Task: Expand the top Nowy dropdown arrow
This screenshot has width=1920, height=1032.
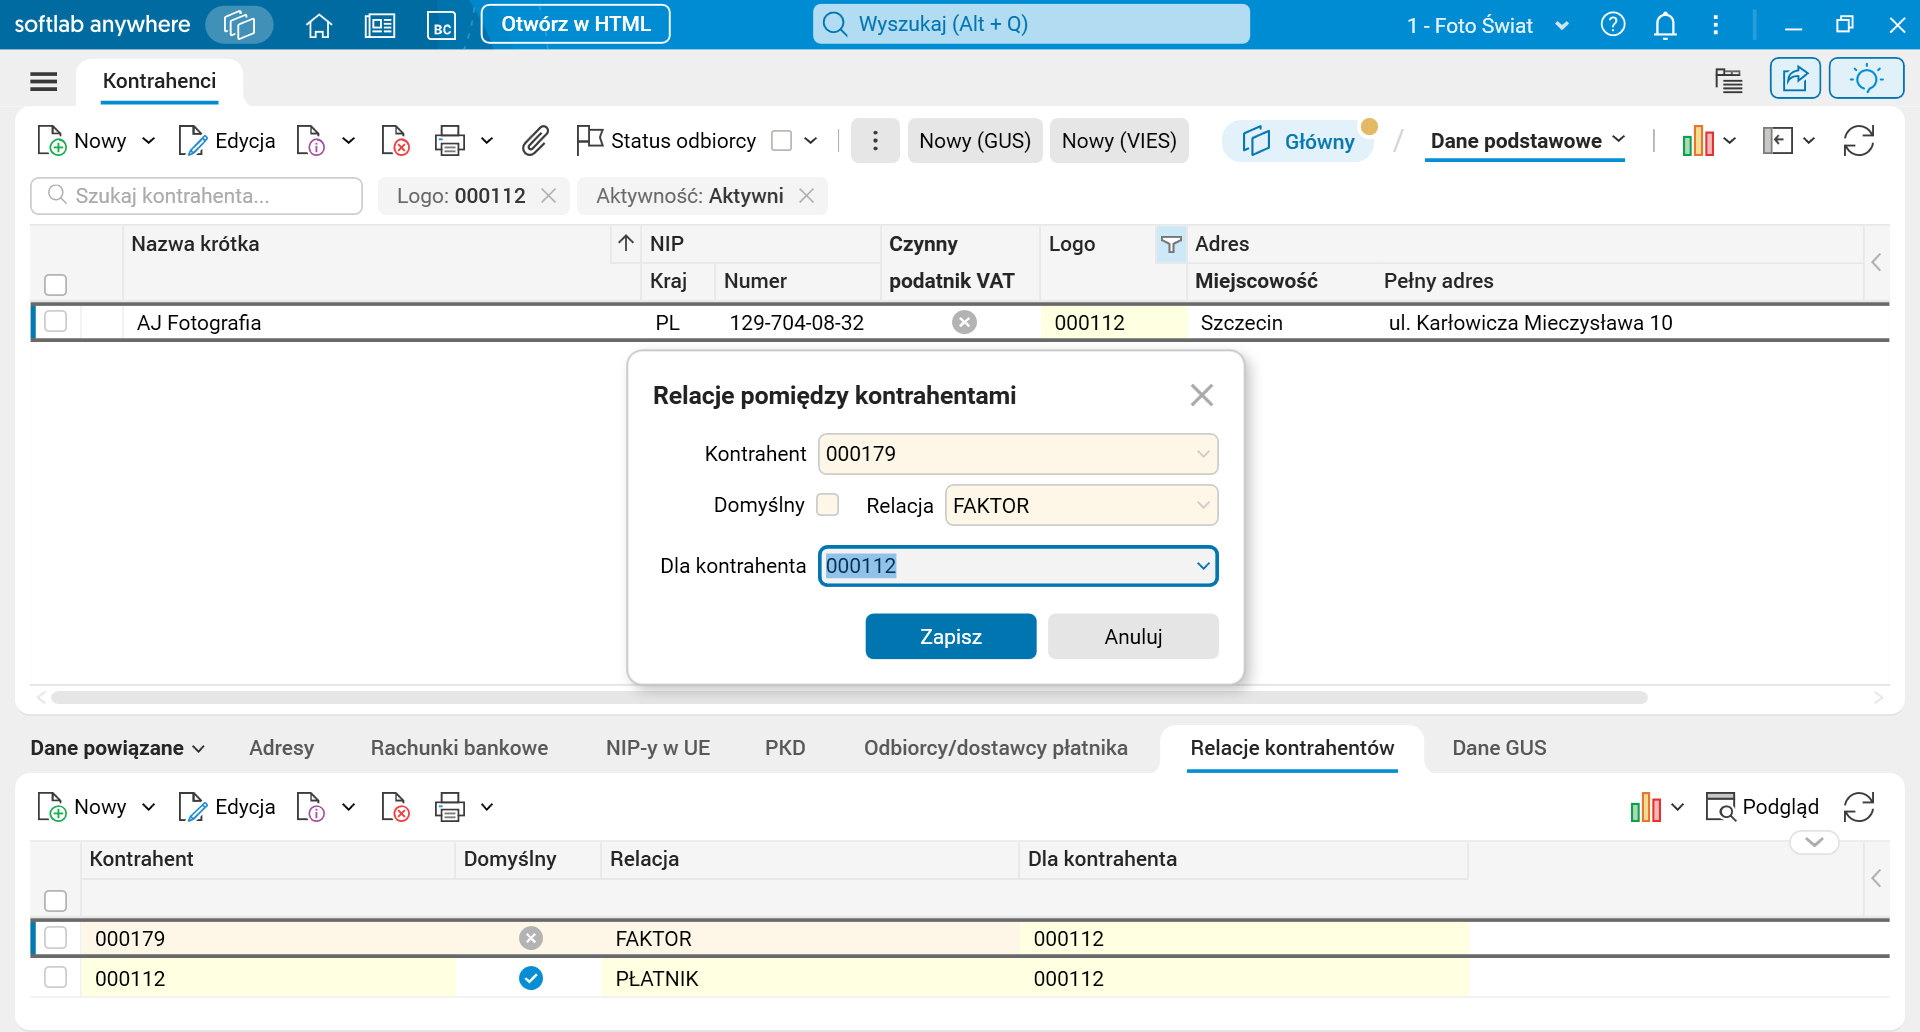Action: [x=149, y=141]
